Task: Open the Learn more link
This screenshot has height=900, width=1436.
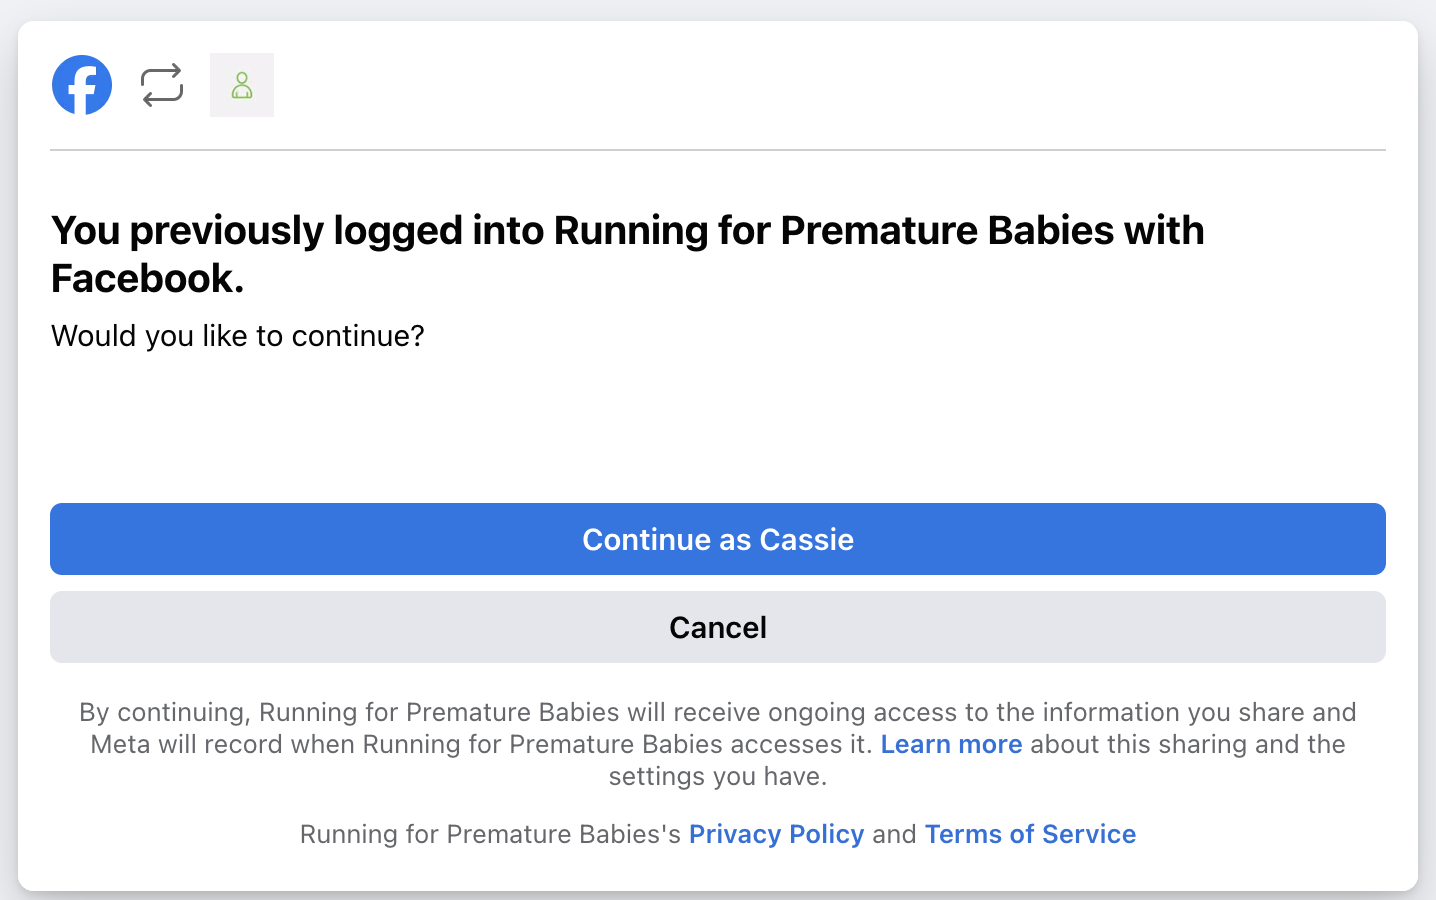Action: pos(951,744)
